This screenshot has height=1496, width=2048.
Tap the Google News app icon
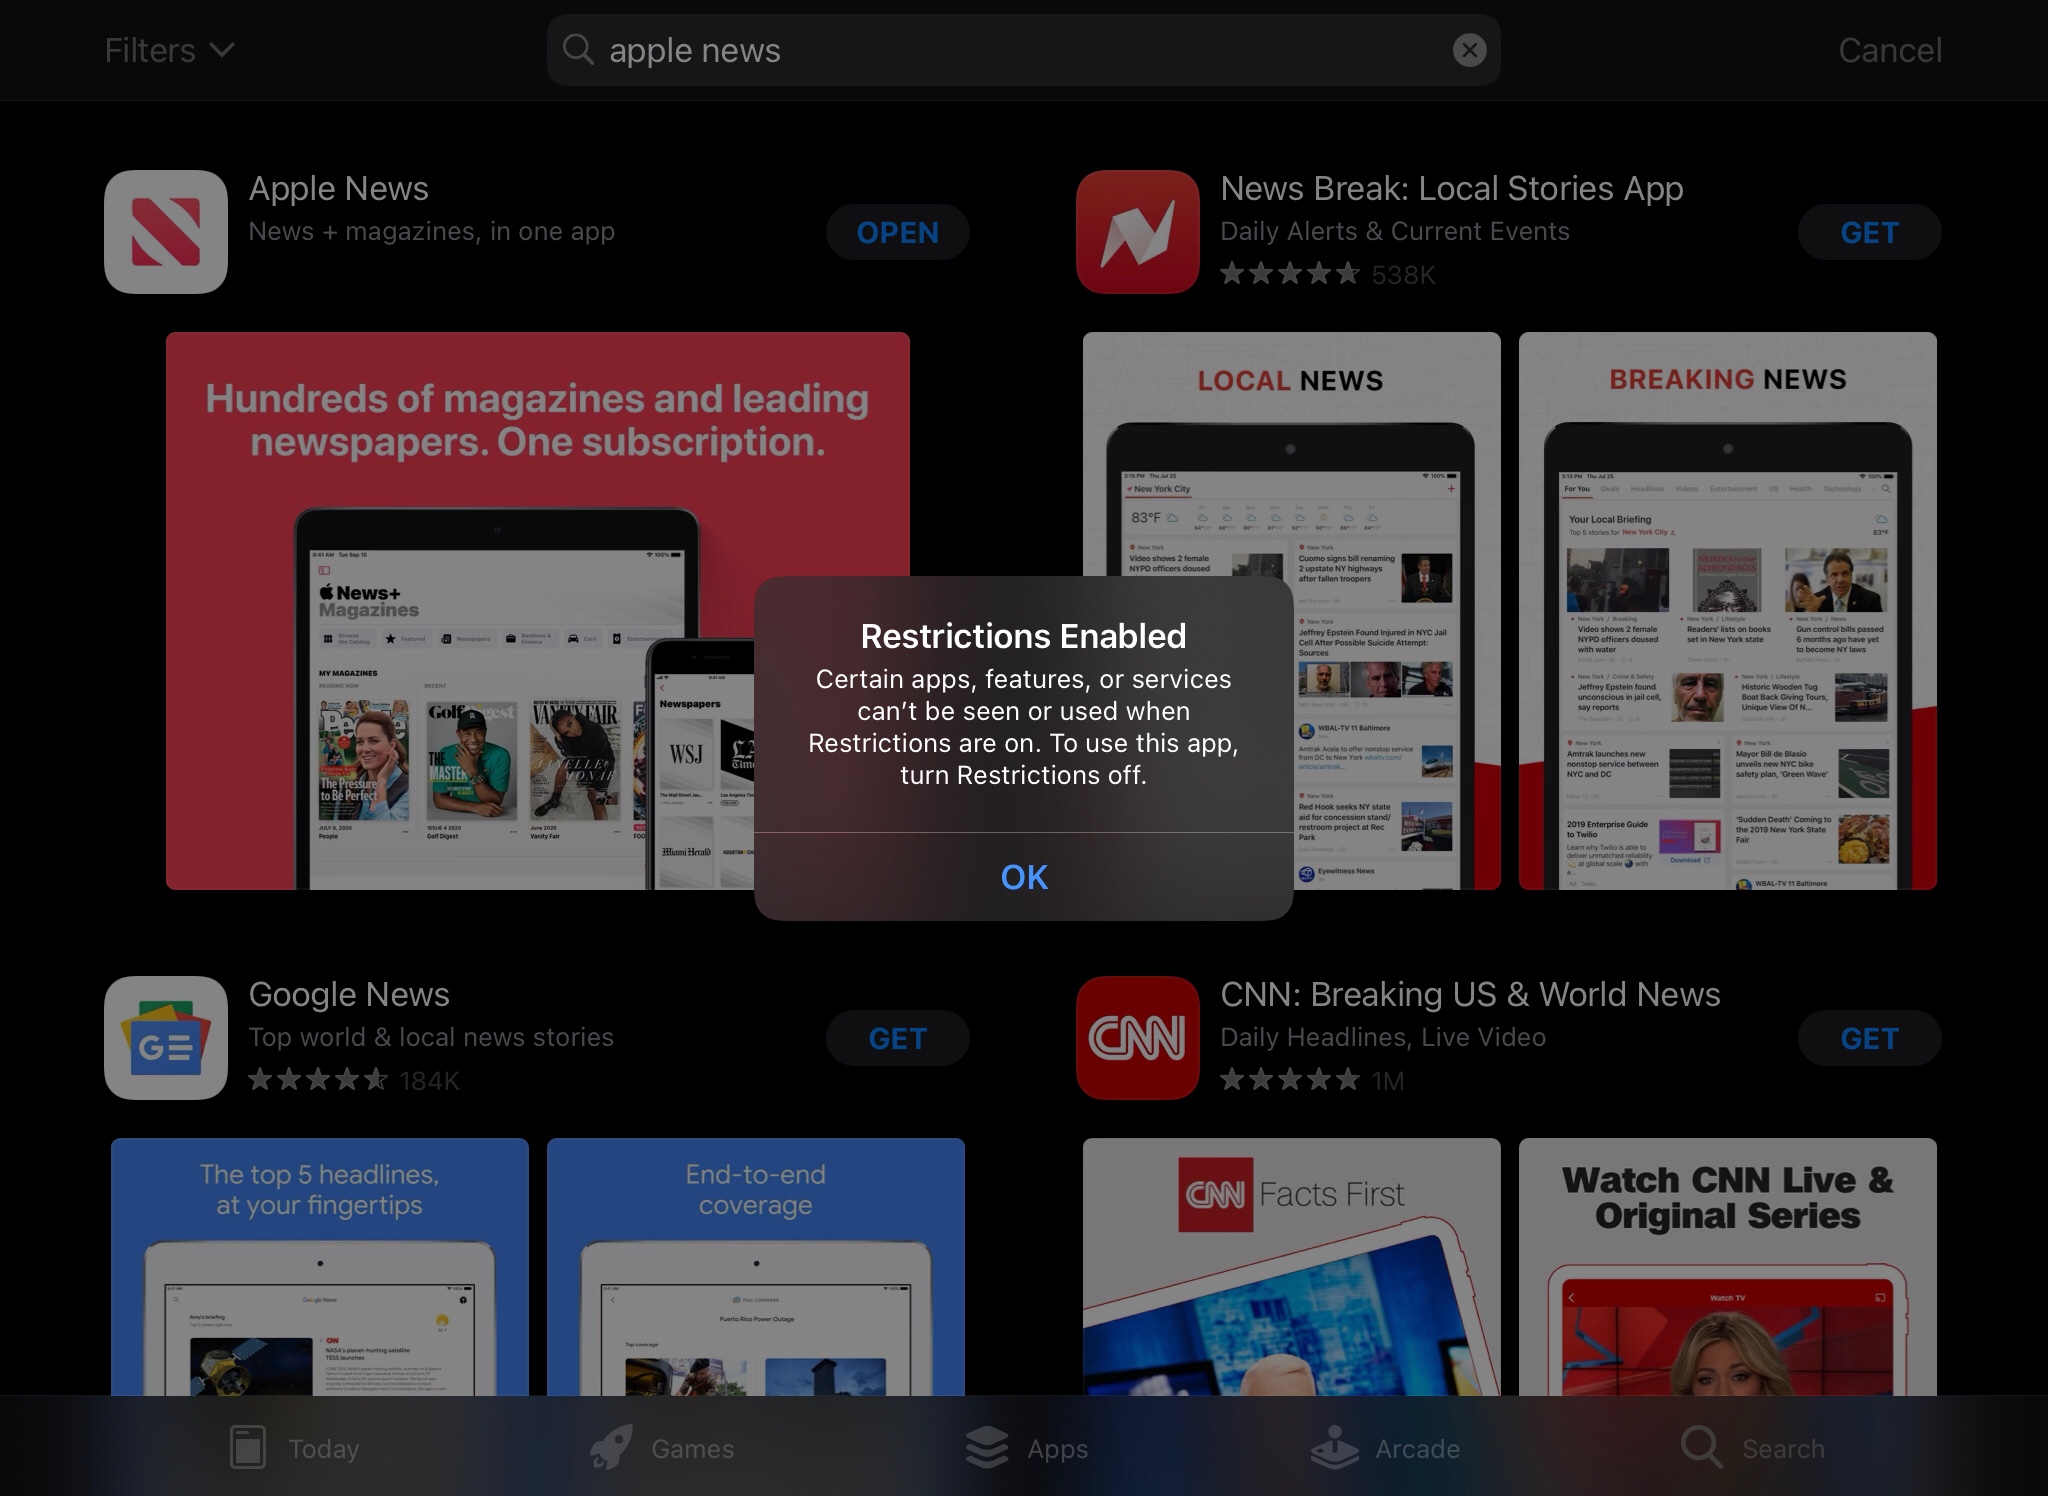166,1038
